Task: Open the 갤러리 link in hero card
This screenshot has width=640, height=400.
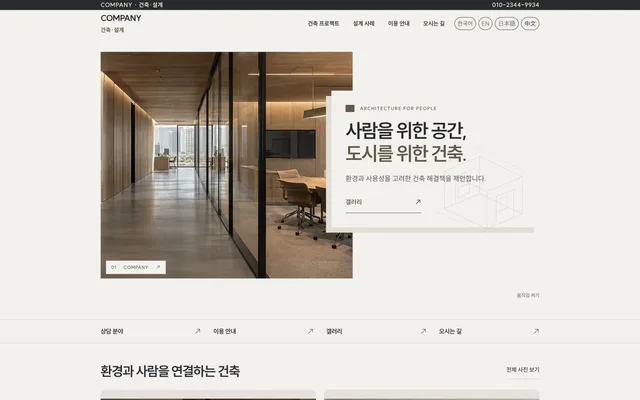Action: click(383, 202)
